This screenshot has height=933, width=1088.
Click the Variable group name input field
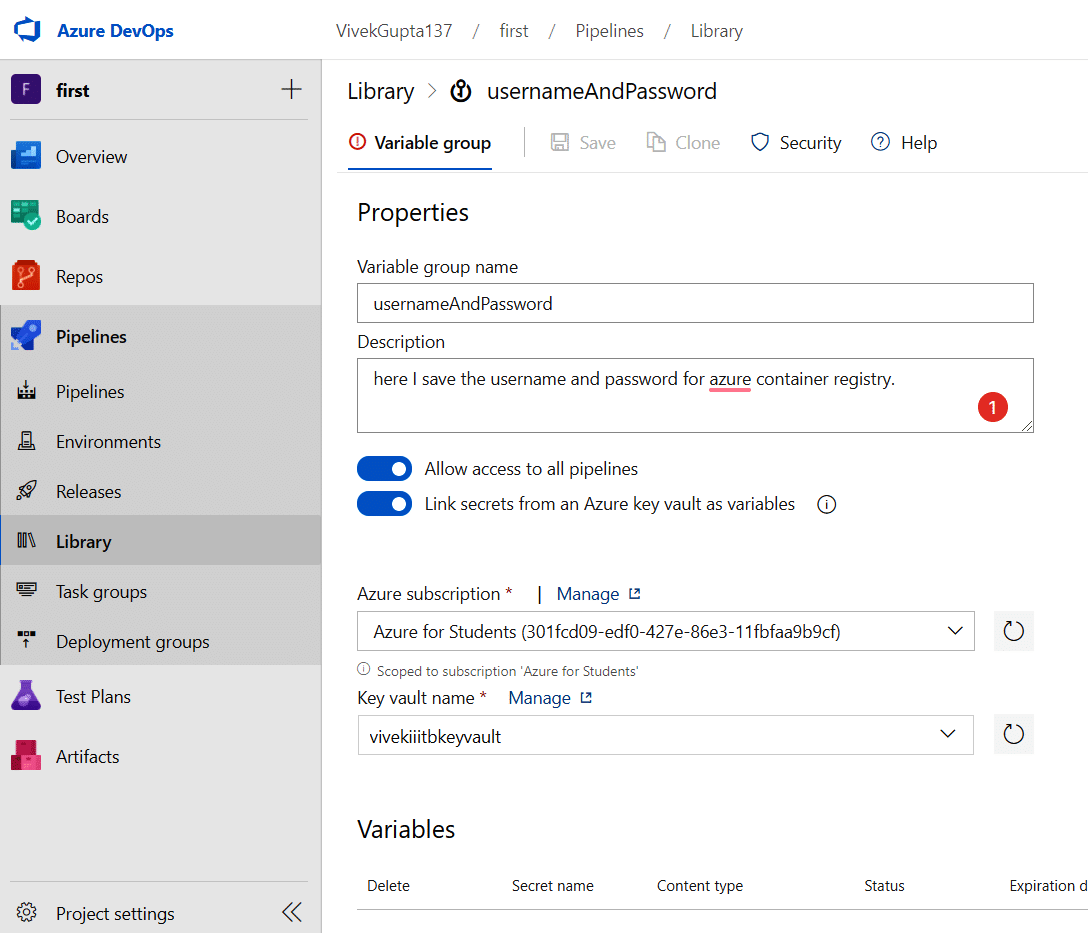tap(695, 303)
